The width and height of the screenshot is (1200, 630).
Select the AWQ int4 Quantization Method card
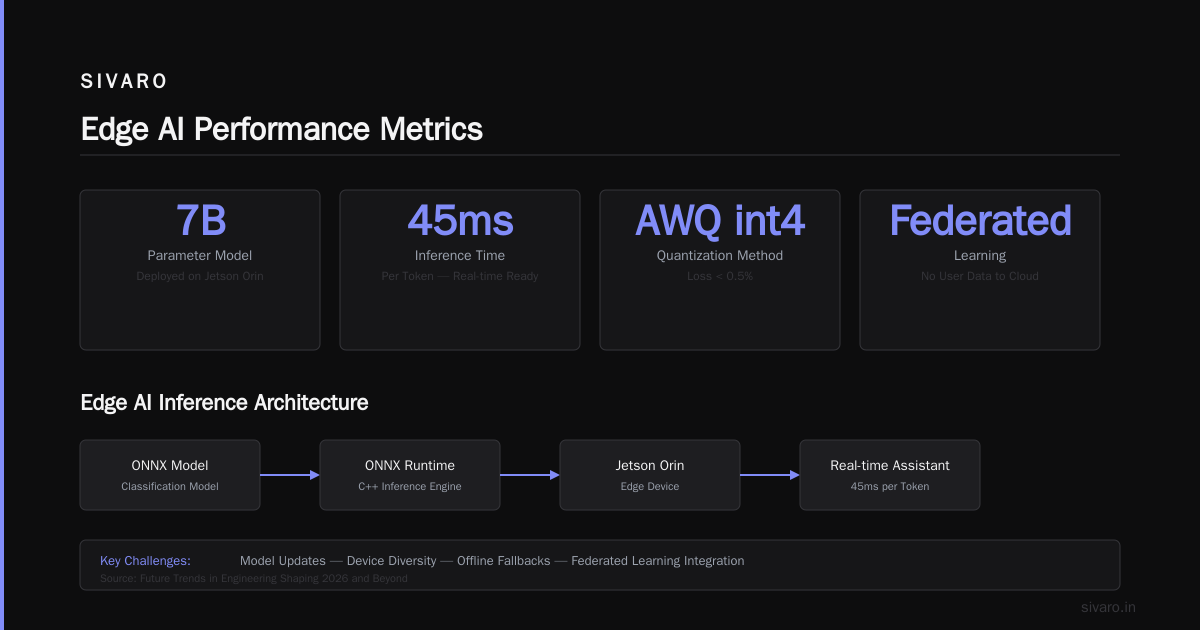pos(720,270)
